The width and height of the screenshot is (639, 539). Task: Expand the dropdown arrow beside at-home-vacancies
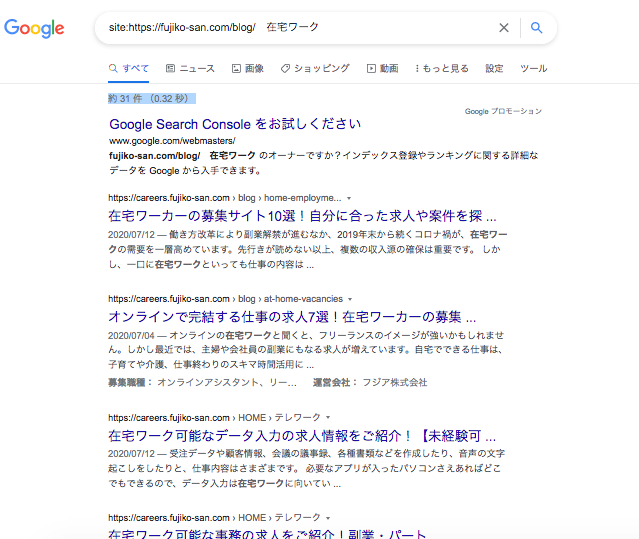(350, 299)
